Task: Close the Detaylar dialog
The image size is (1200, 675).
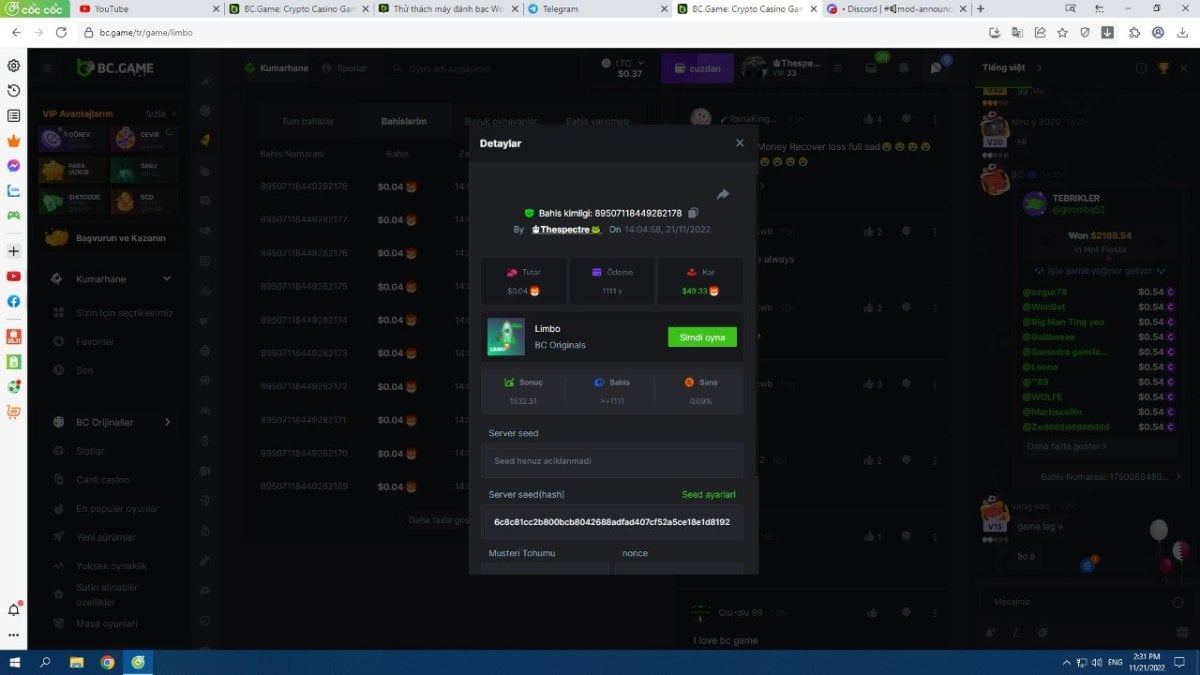Action: 740,143
